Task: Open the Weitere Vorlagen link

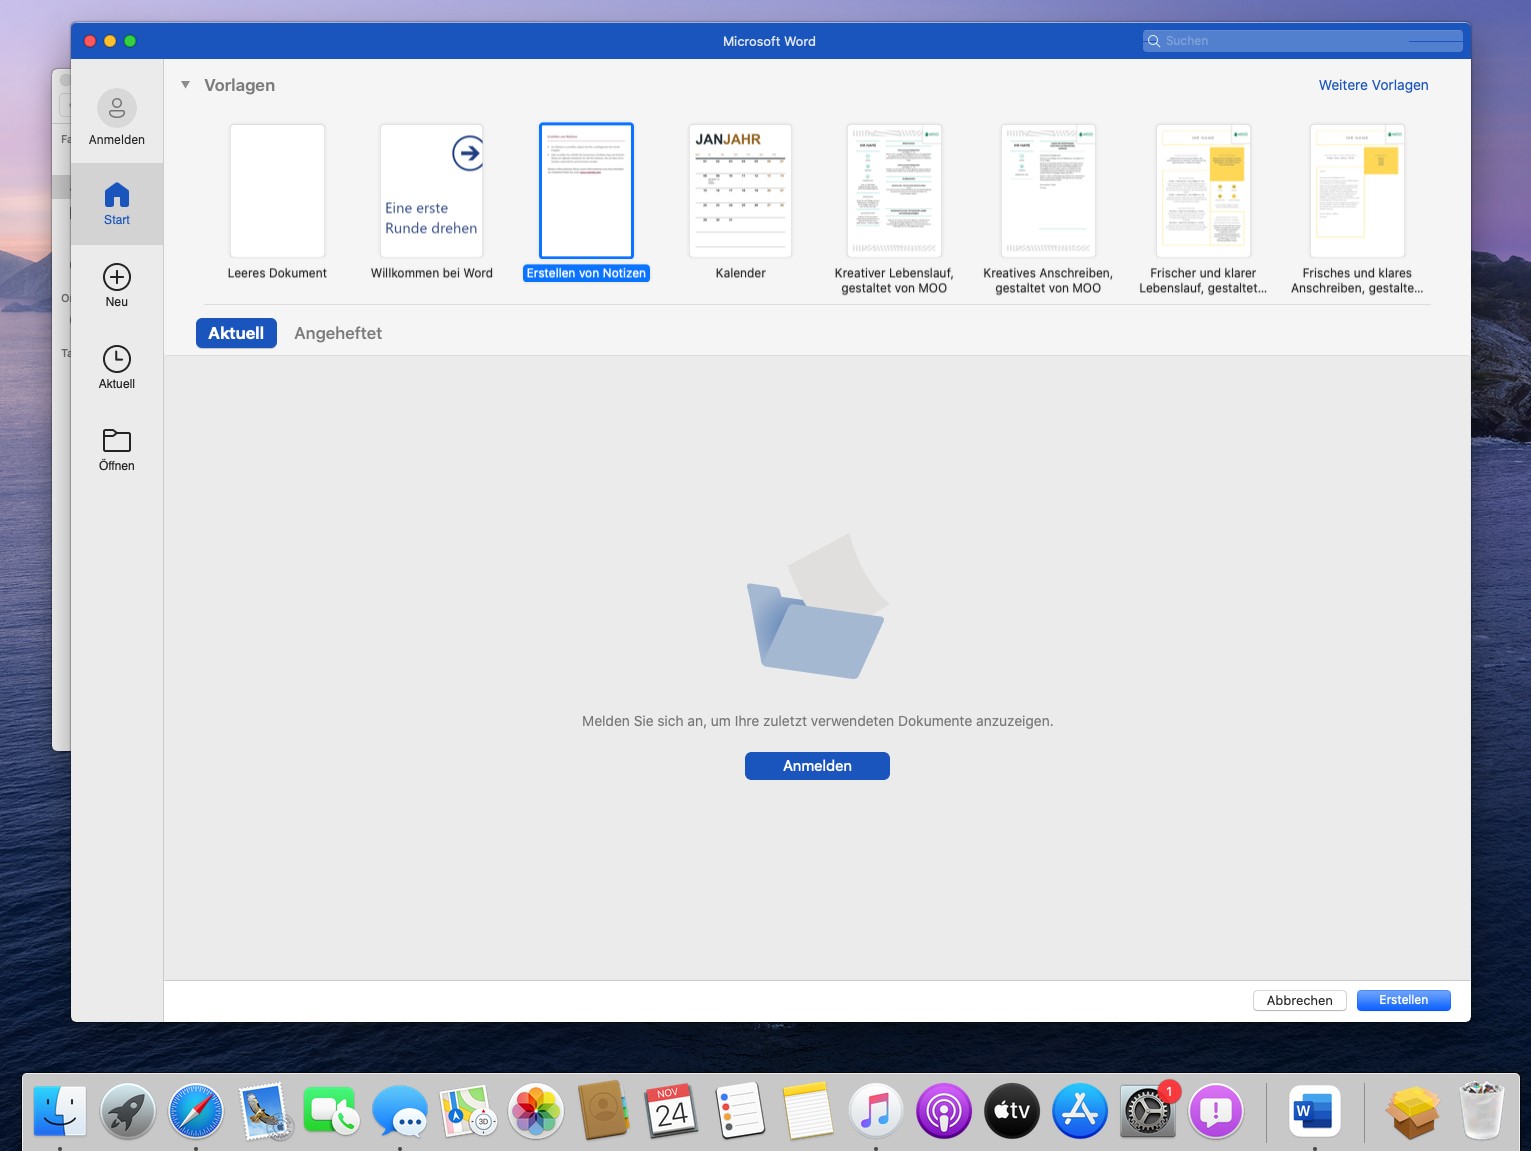Action: 1373,85
